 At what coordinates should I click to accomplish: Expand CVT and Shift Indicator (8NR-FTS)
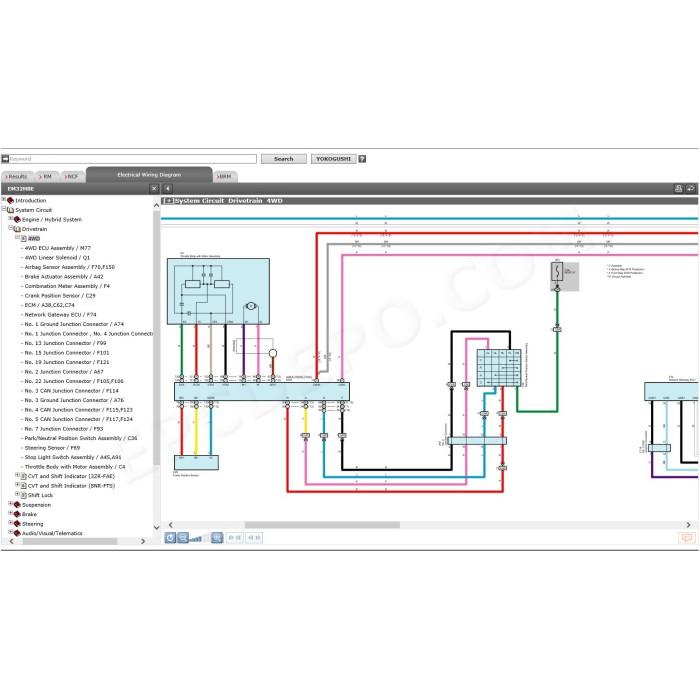coord(17,484)
